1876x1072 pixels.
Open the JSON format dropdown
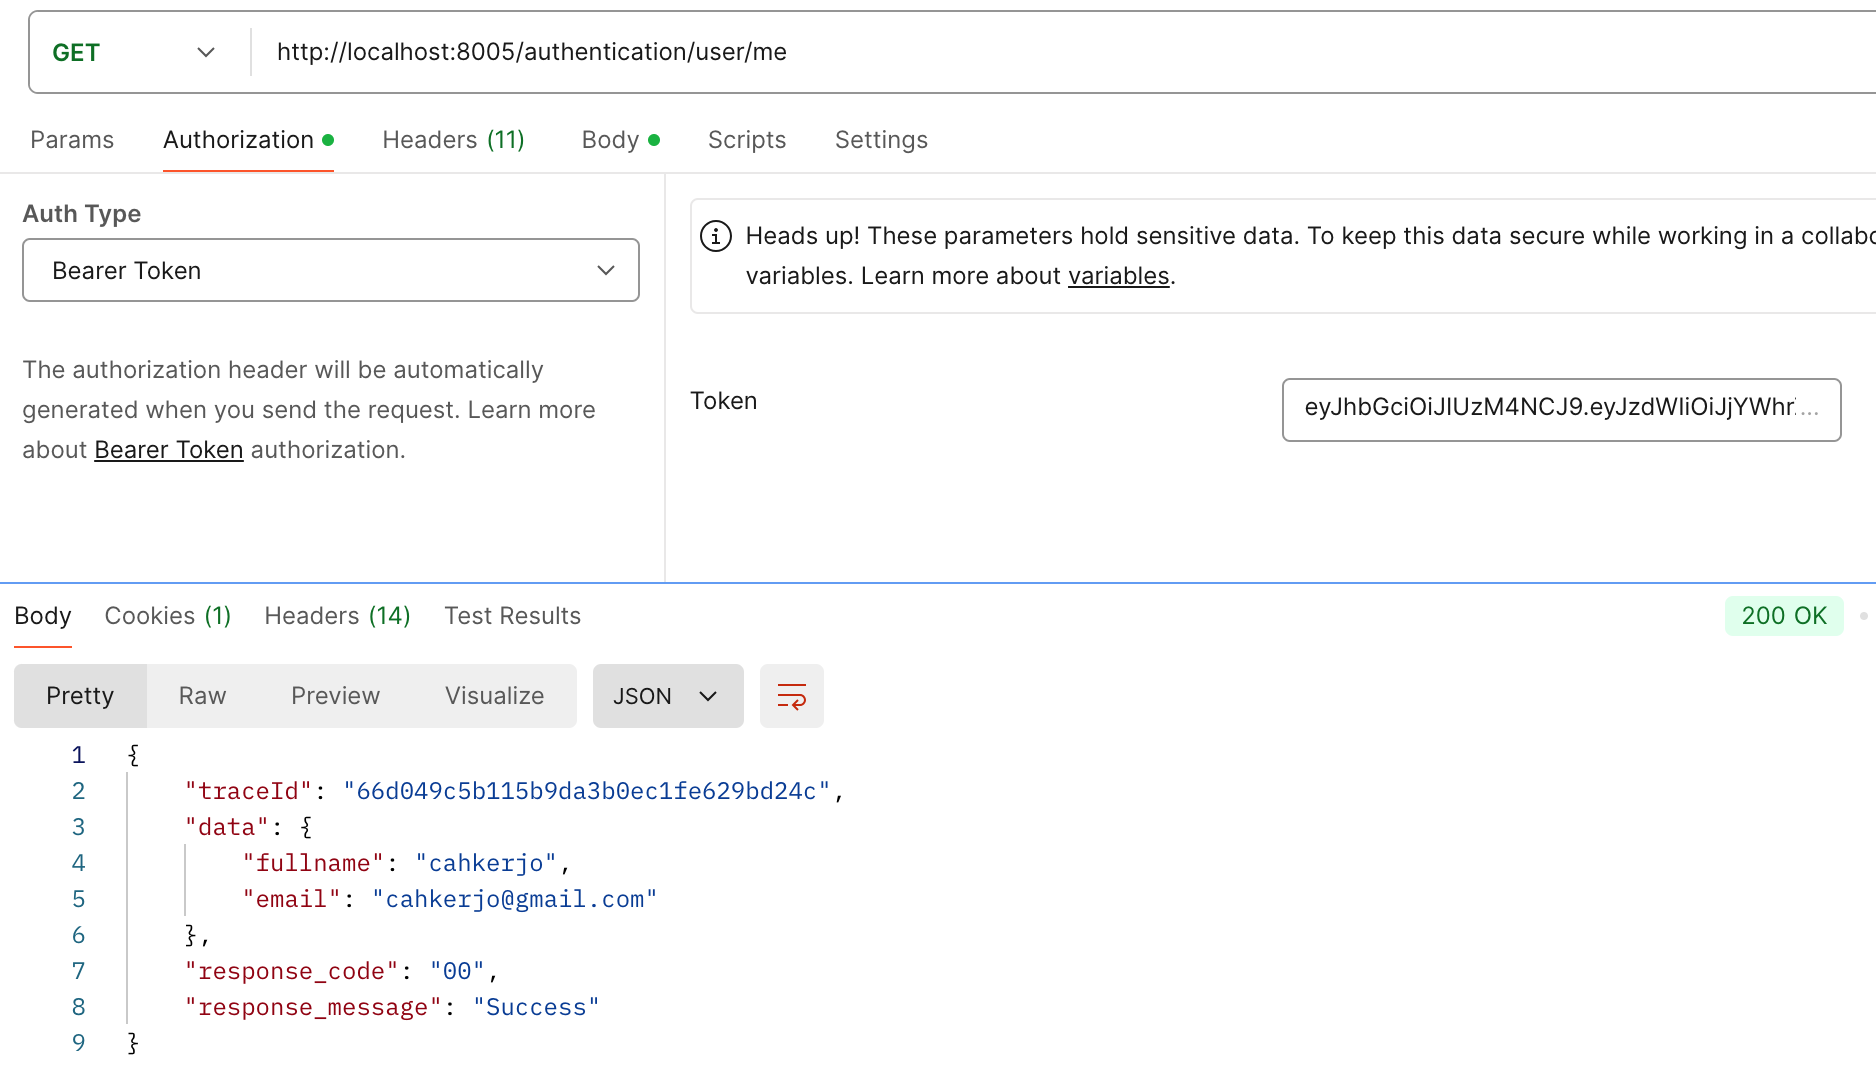pyautogui.click(x=668, y=696)
